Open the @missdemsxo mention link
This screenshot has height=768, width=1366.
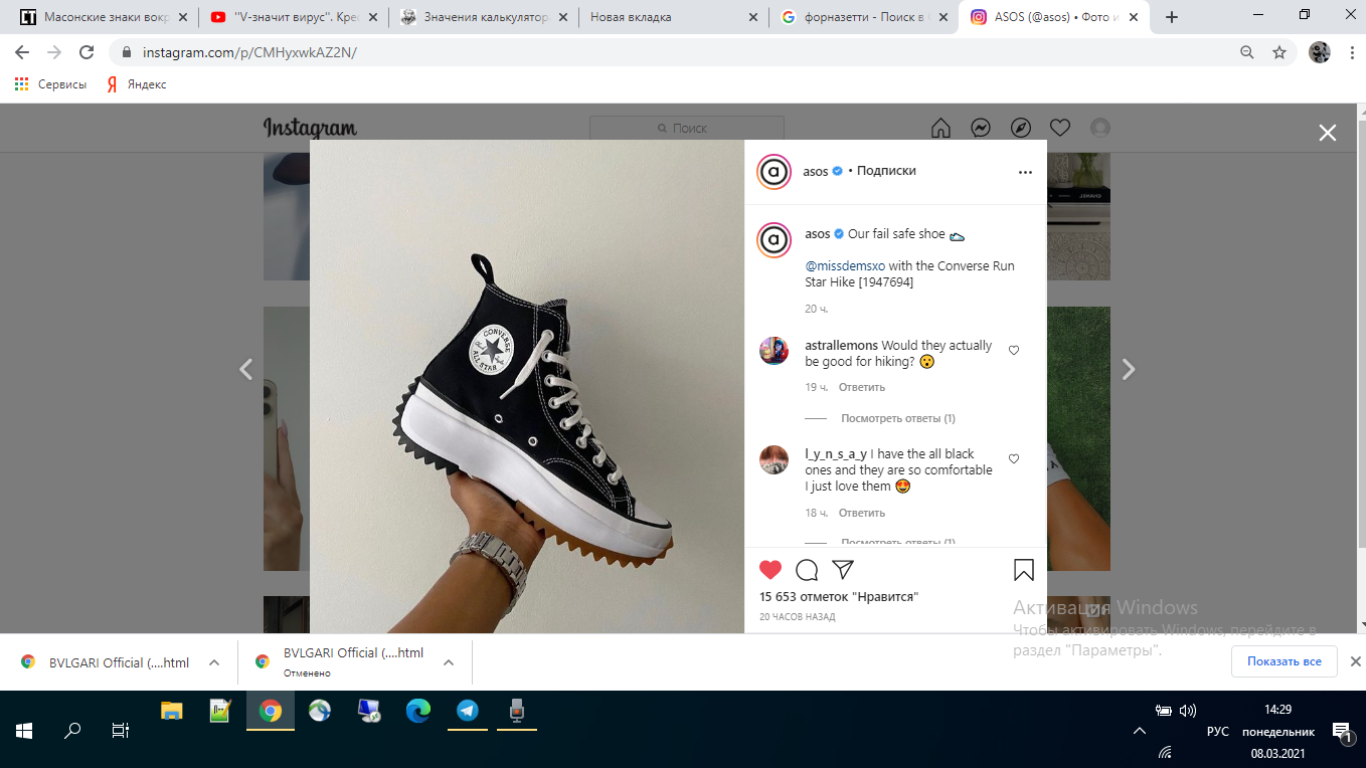pyautogui.click(x=845, y=266)
